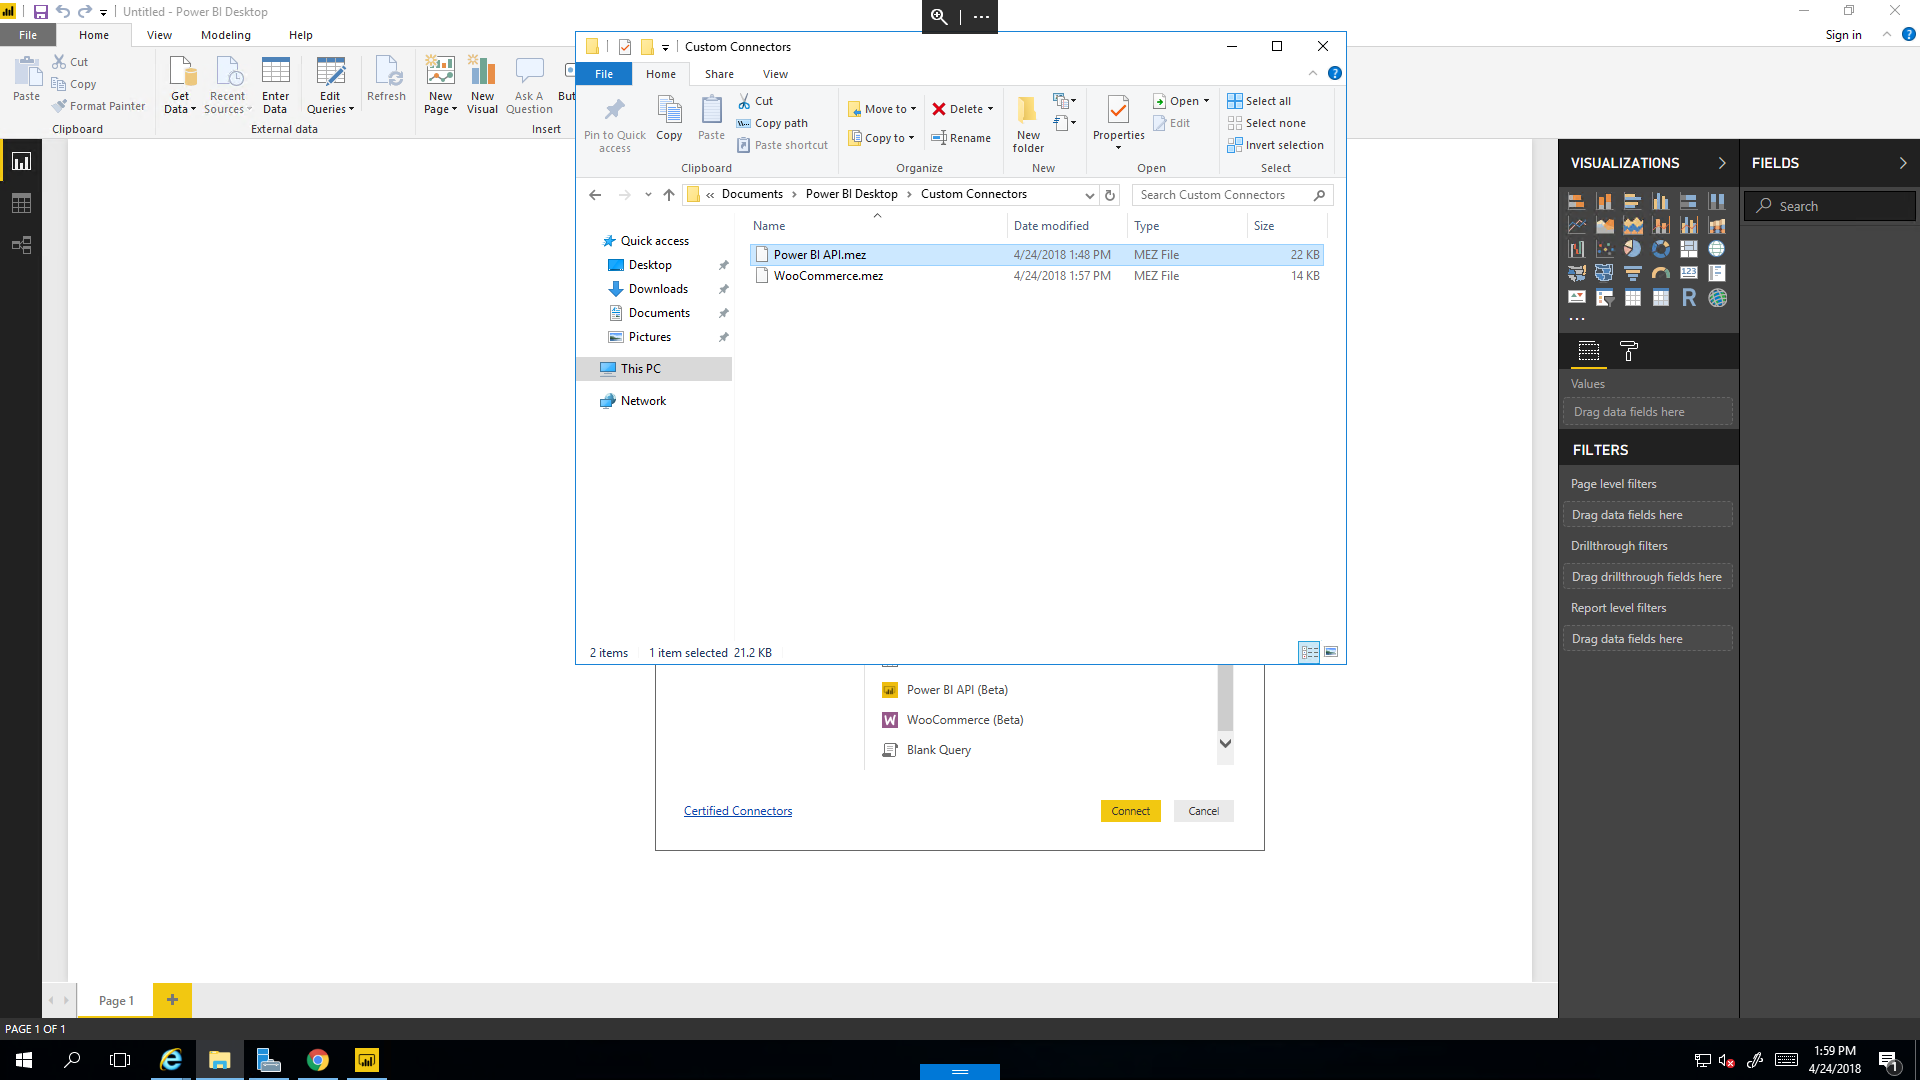
Task: Switch Explorer to details view layout
Action: coord(1309,652)
